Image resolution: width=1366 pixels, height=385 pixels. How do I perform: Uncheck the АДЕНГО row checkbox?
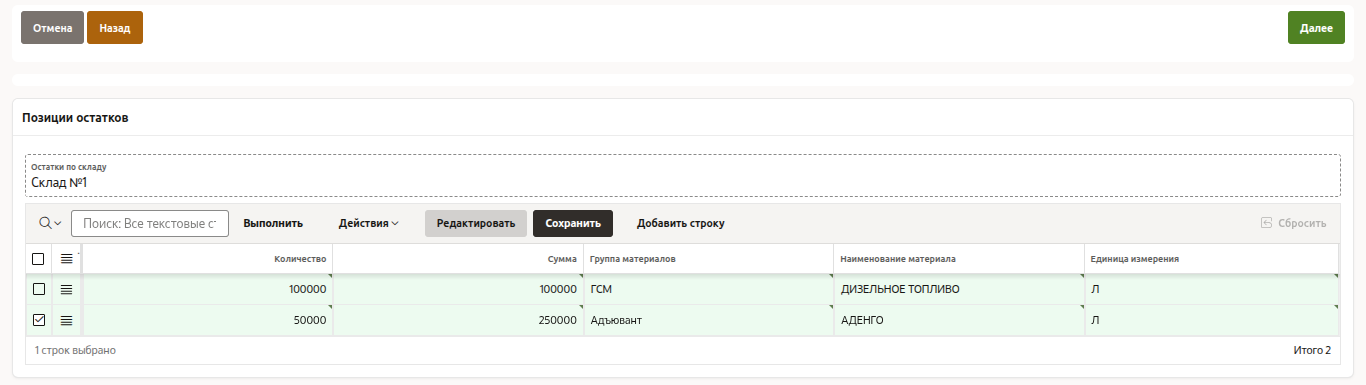pos(39,321)
